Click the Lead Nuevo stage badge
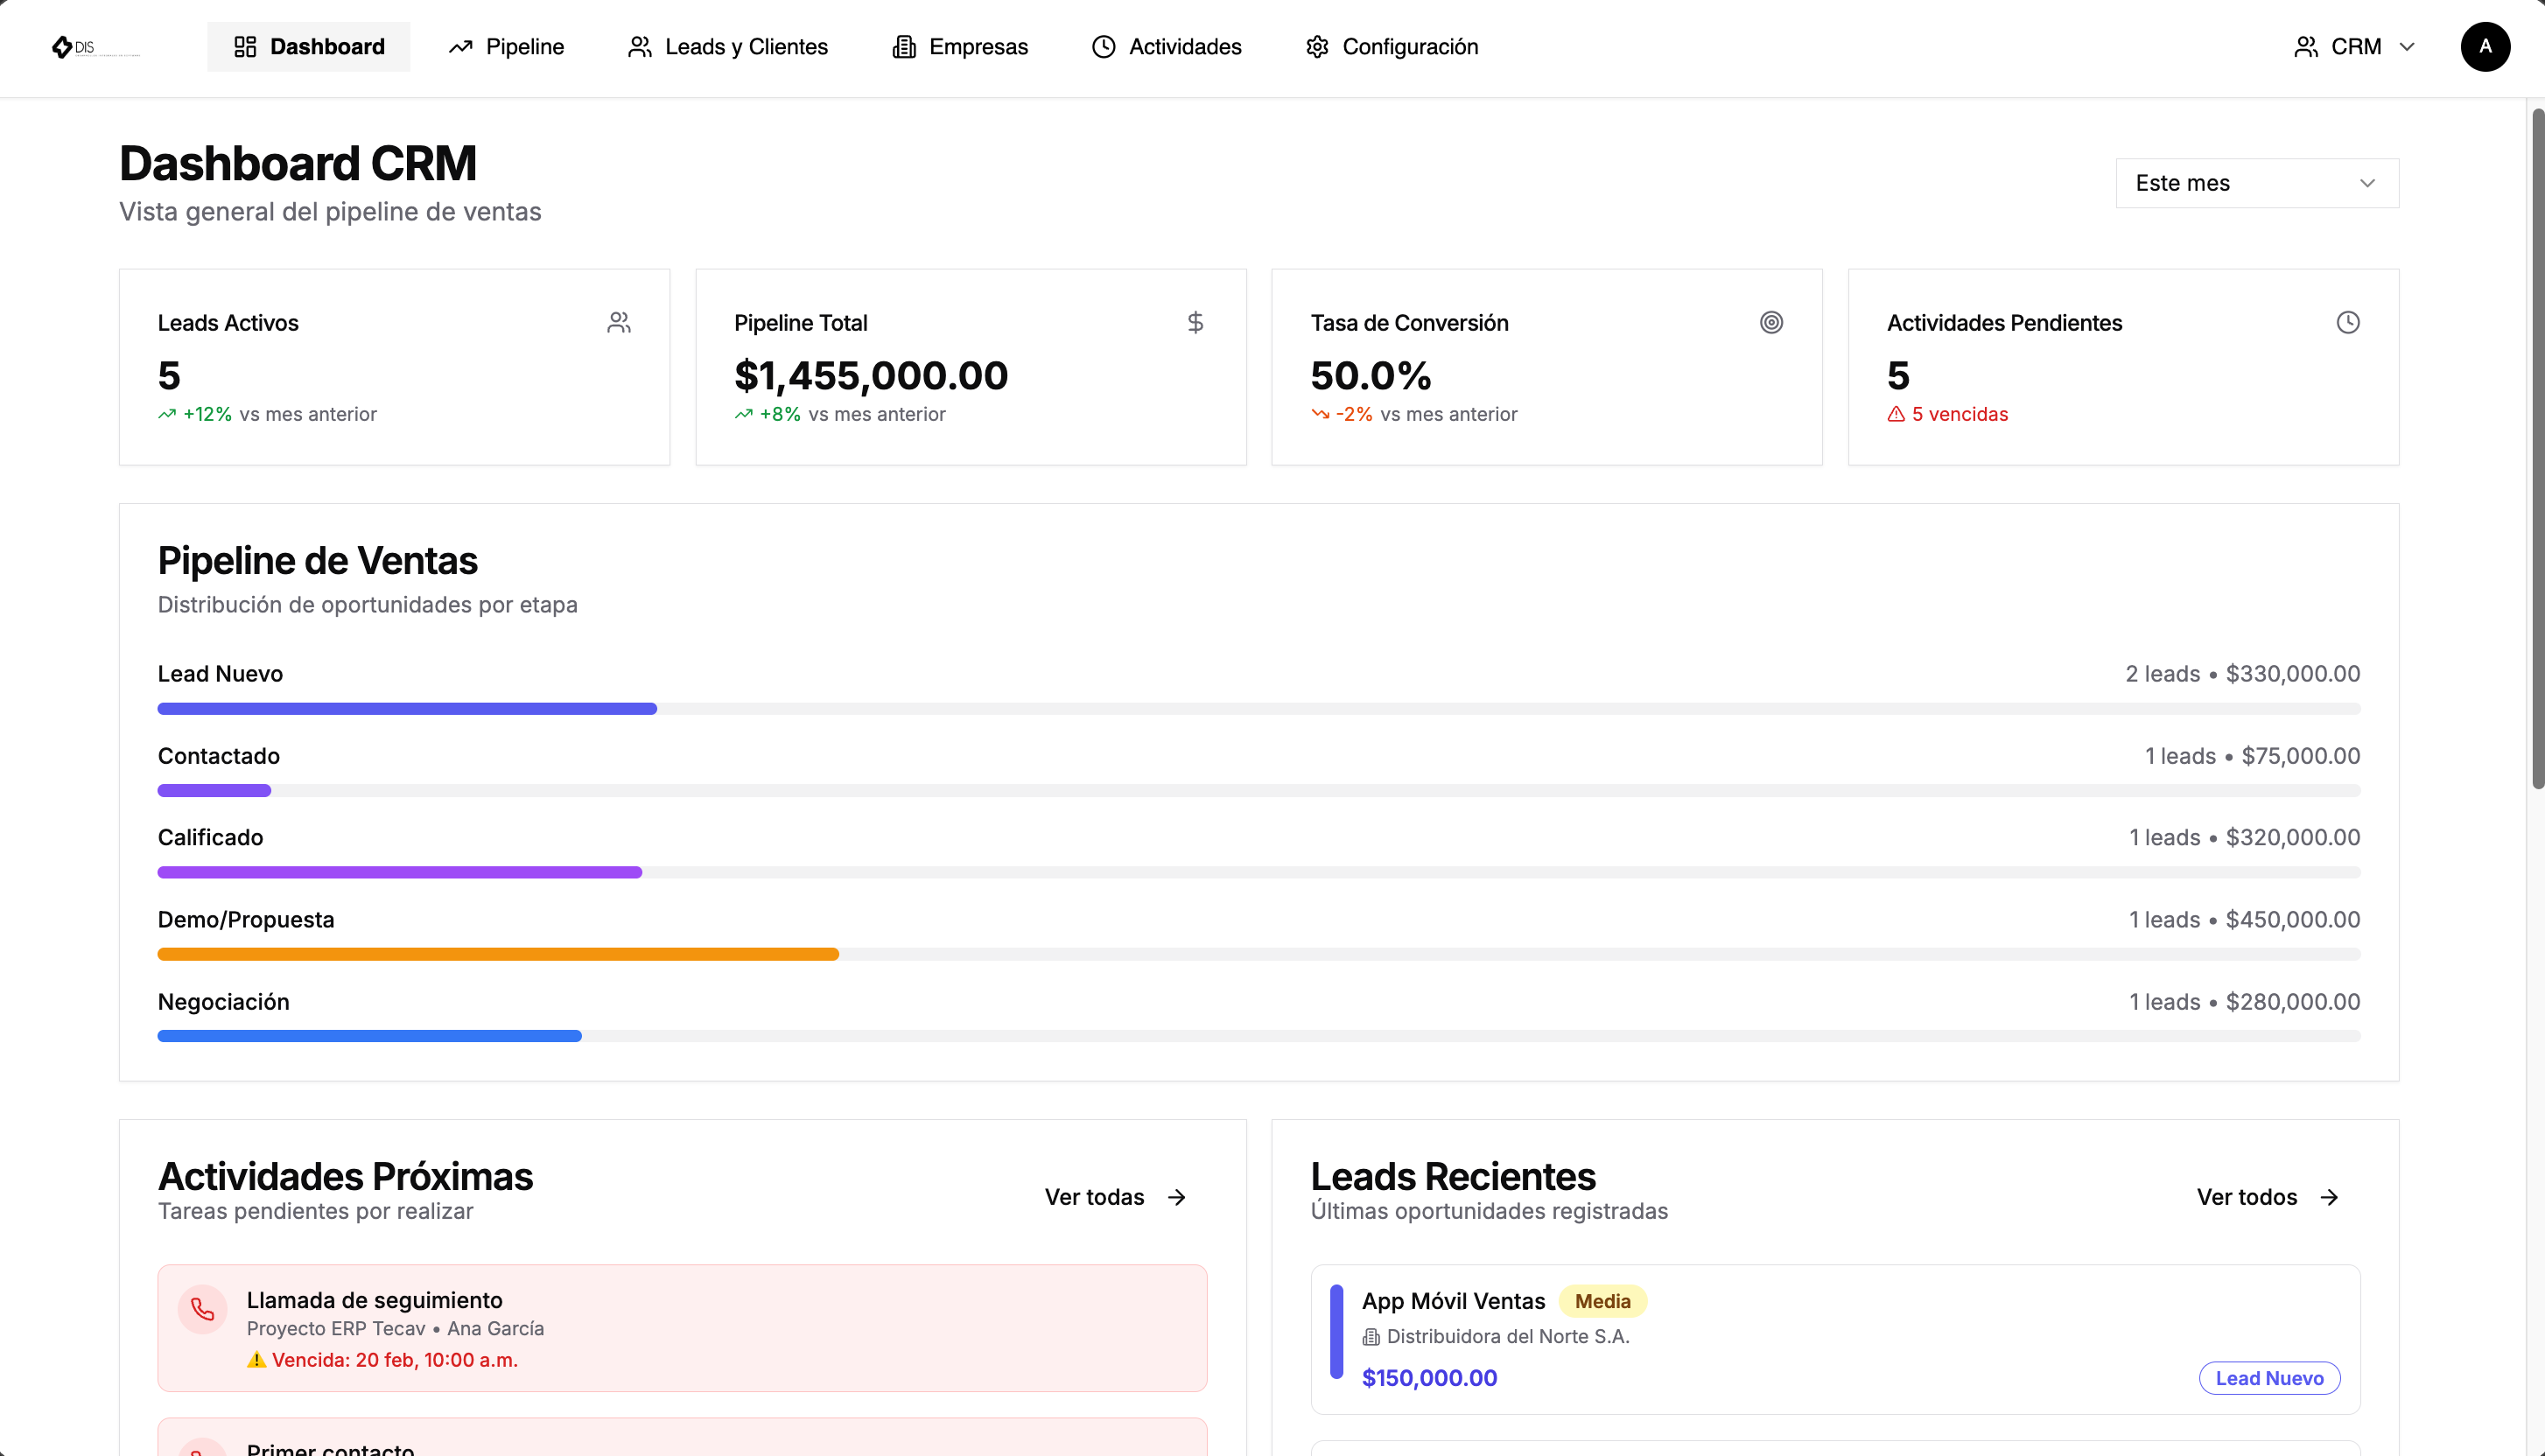 point(2268,1378)
